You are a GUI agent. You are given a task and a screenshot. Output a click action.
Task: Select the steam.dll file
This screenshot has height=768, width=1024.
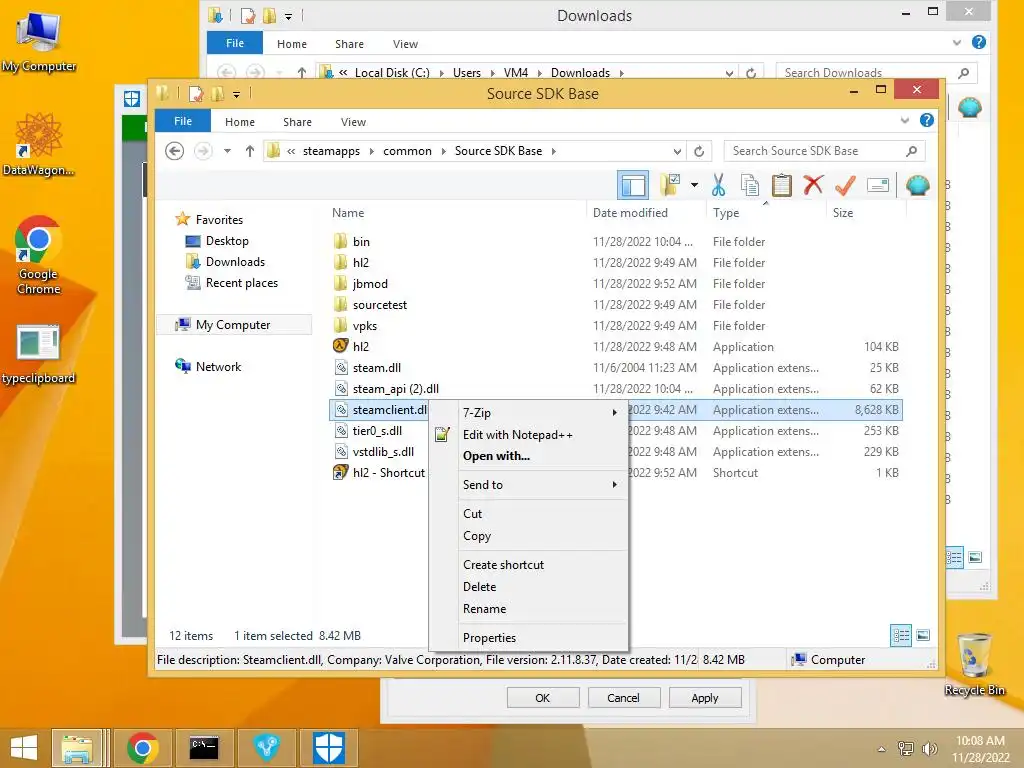point(367,368)
